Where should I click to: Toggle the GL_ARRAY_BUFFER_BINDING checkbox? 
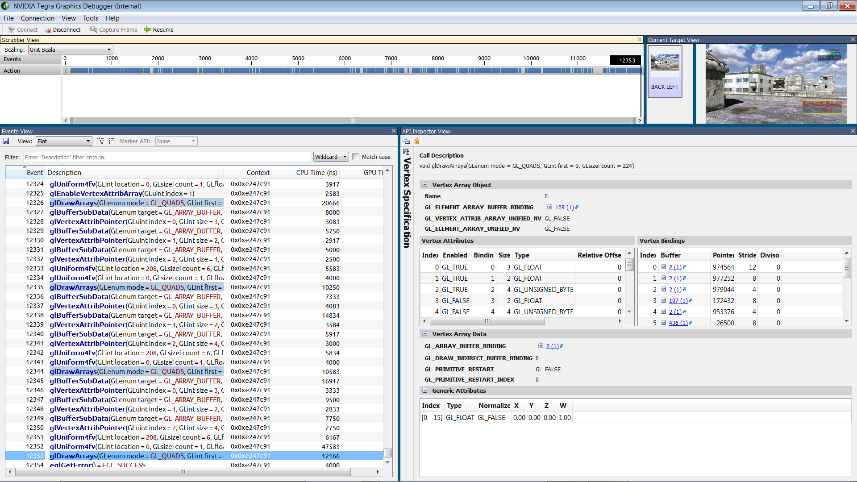pyautogui.click(x=540, y=346)
